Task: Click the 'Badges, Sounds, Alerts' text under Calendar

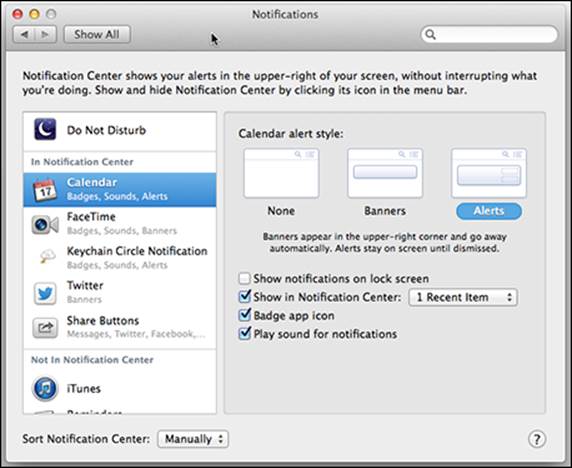Action: coord(117,197)
